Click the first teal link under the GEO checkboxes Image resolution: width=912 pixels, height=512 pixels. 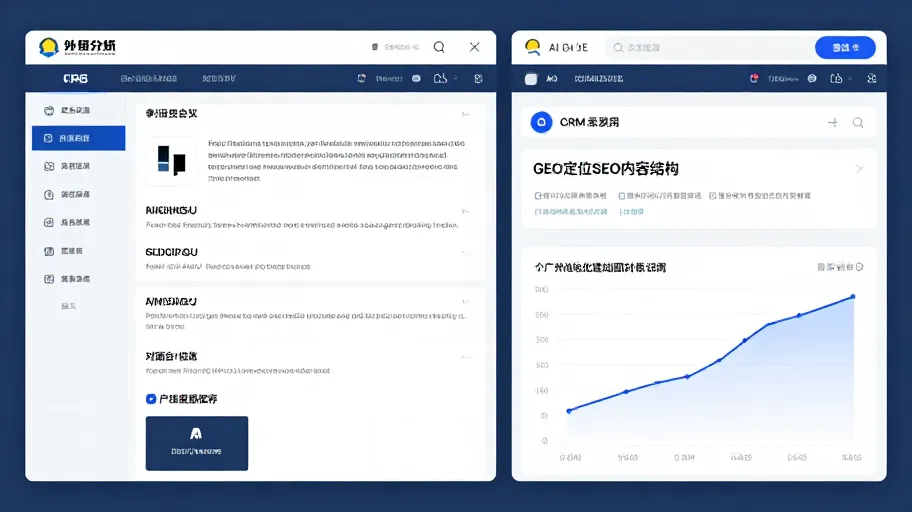tap(571, 212)
